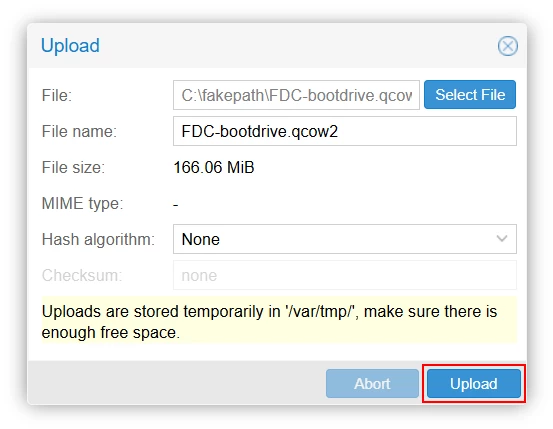Click the Abort button
This screenshot has width=553, height=429.
tap(372, 383)
